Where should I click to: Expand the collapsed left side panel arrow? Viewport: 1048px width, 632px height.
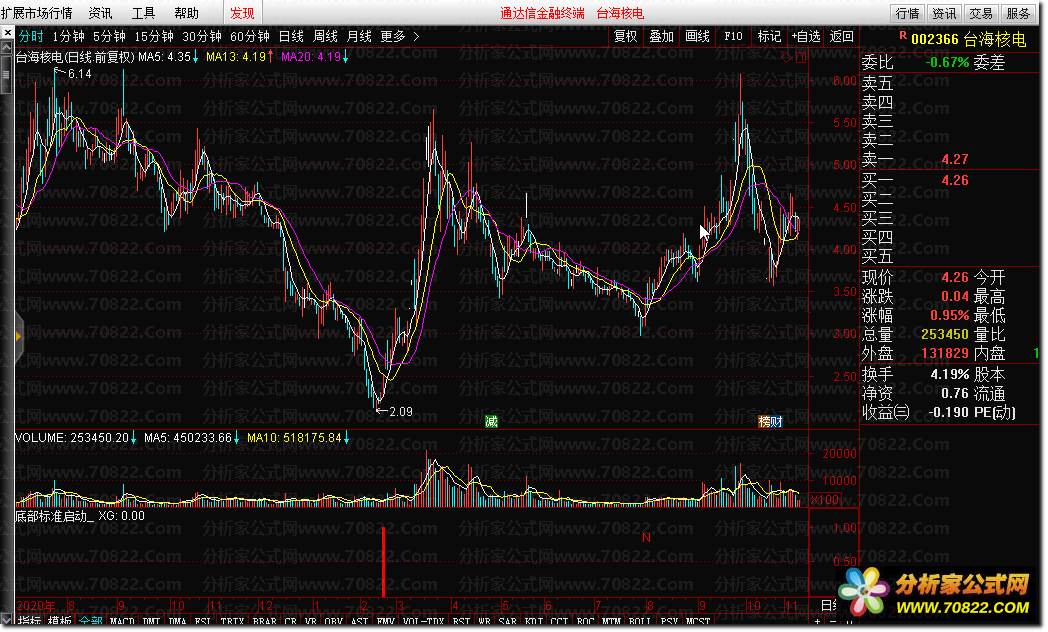(x=19, y=337)
